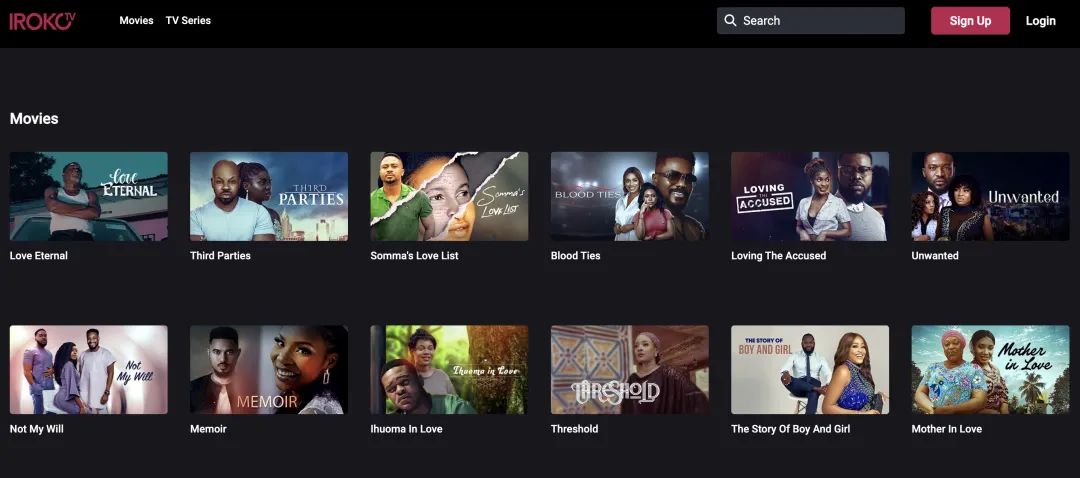Click the 'Mother In Love' title text
Screen dimensions: 1080x478
pos(946,429)
